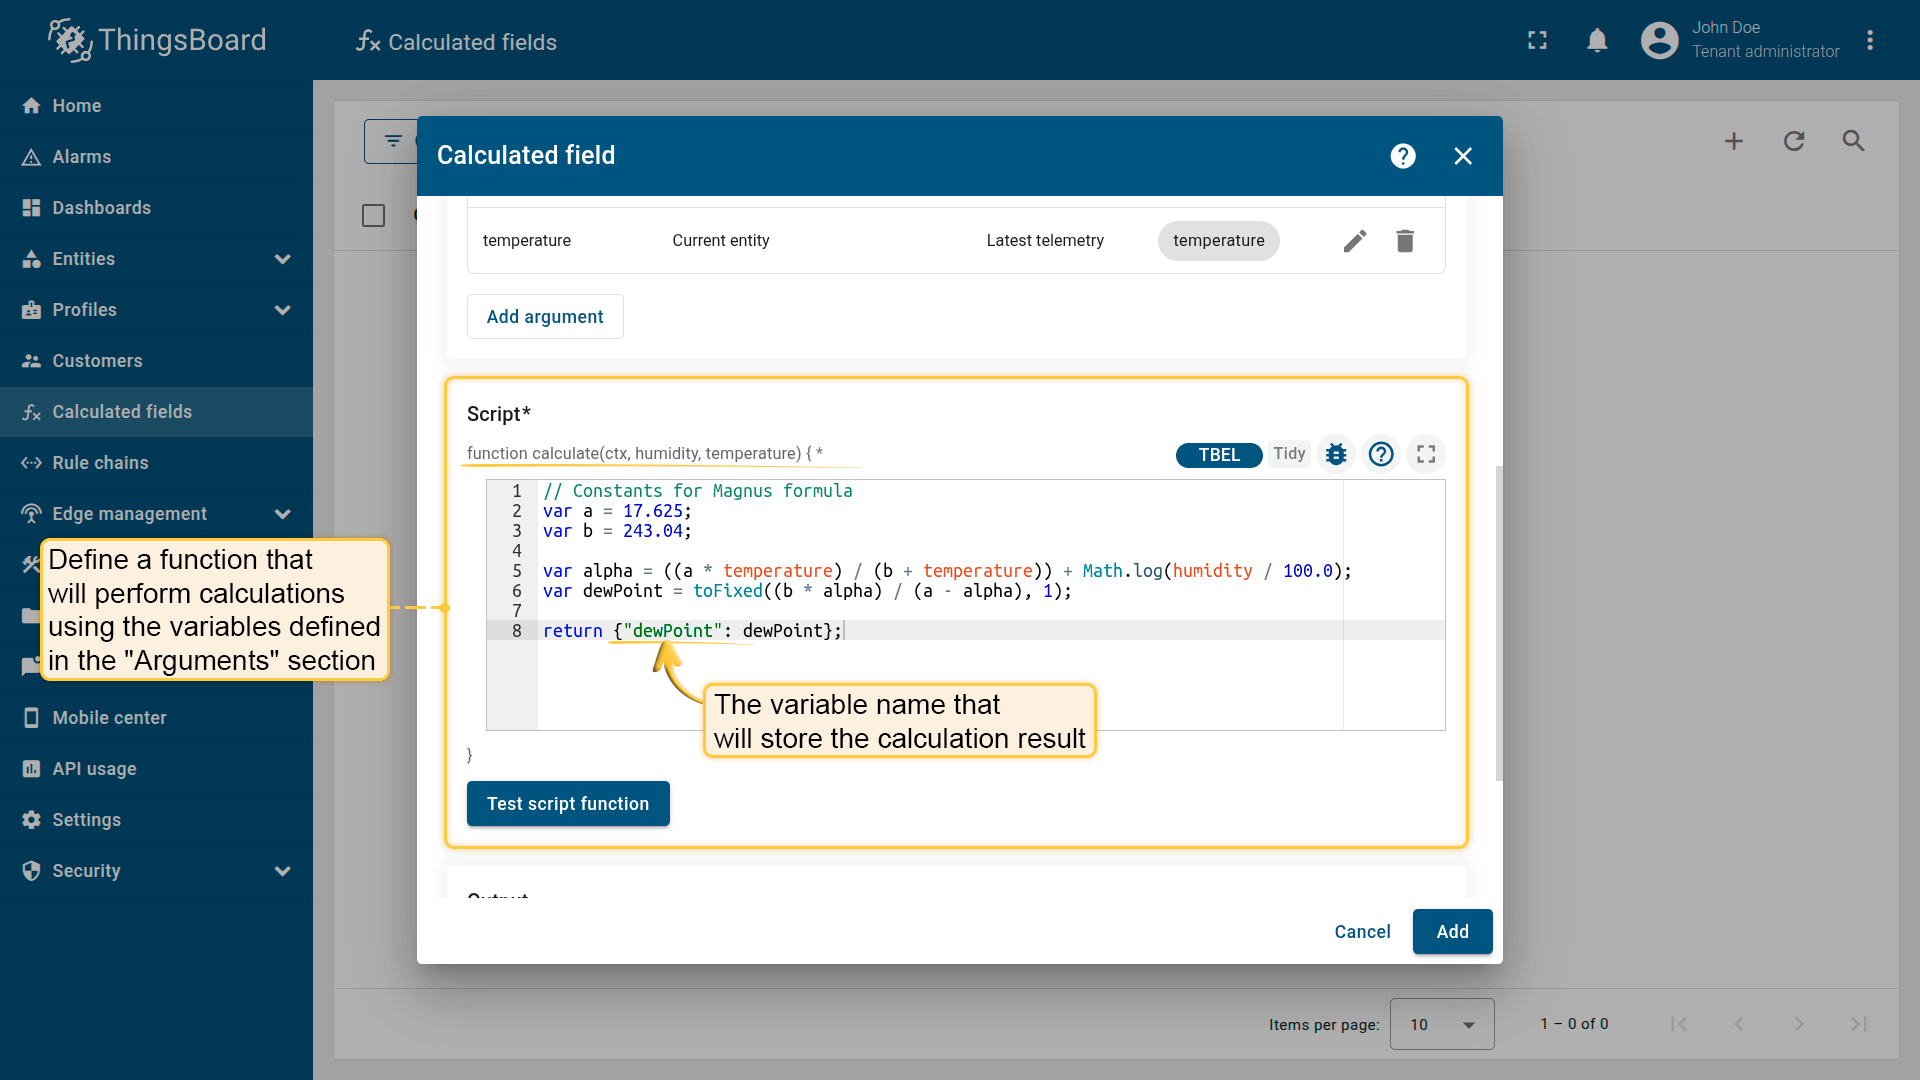Open the items per page dropdown
This screenshot has width=1920, height=1080.
click(1441, 1024)
